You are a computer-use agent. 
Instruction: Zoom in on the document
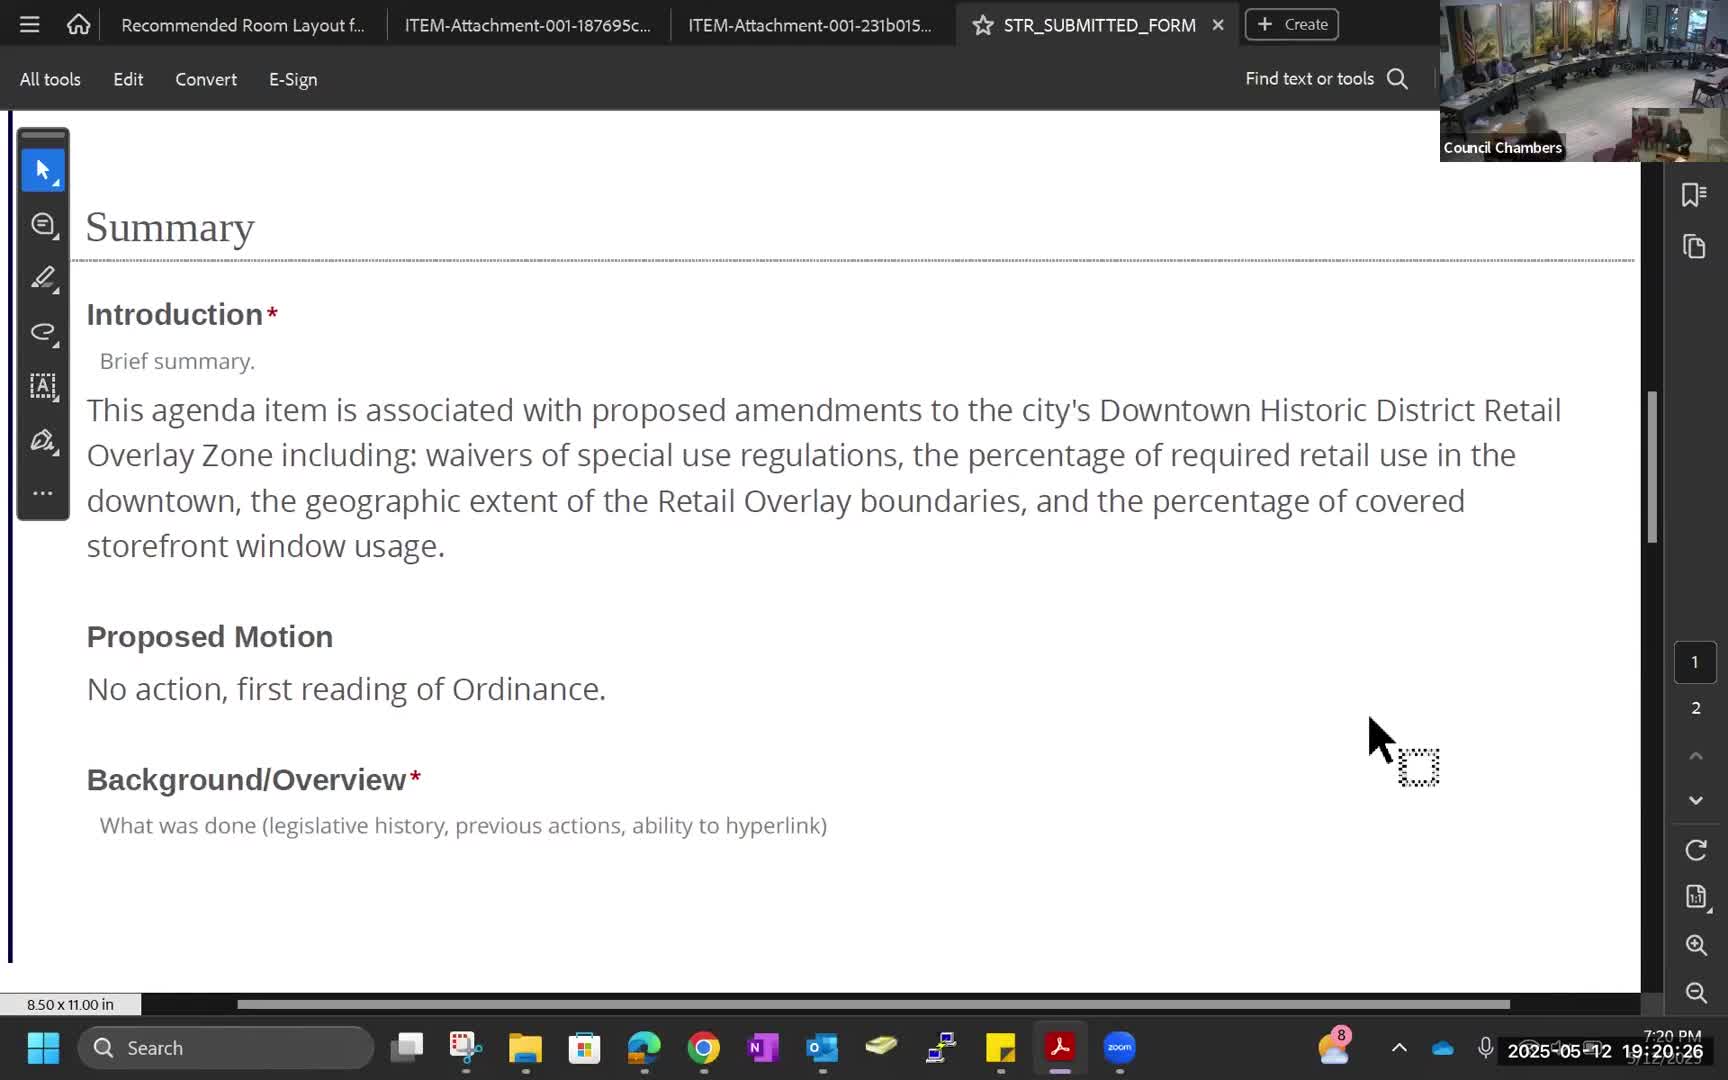point(1695,945)
